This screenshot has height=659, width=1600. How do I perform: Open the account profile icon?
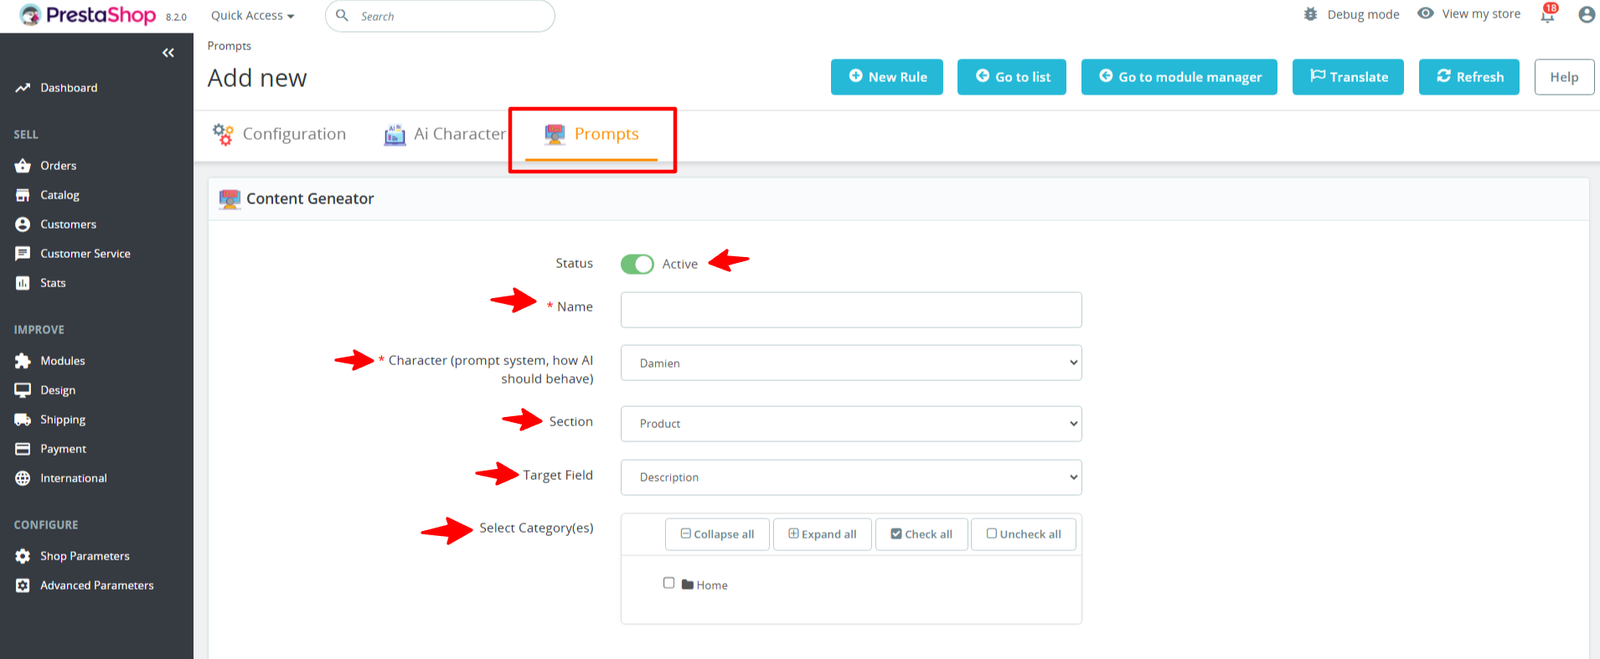tap(1586, 14)
